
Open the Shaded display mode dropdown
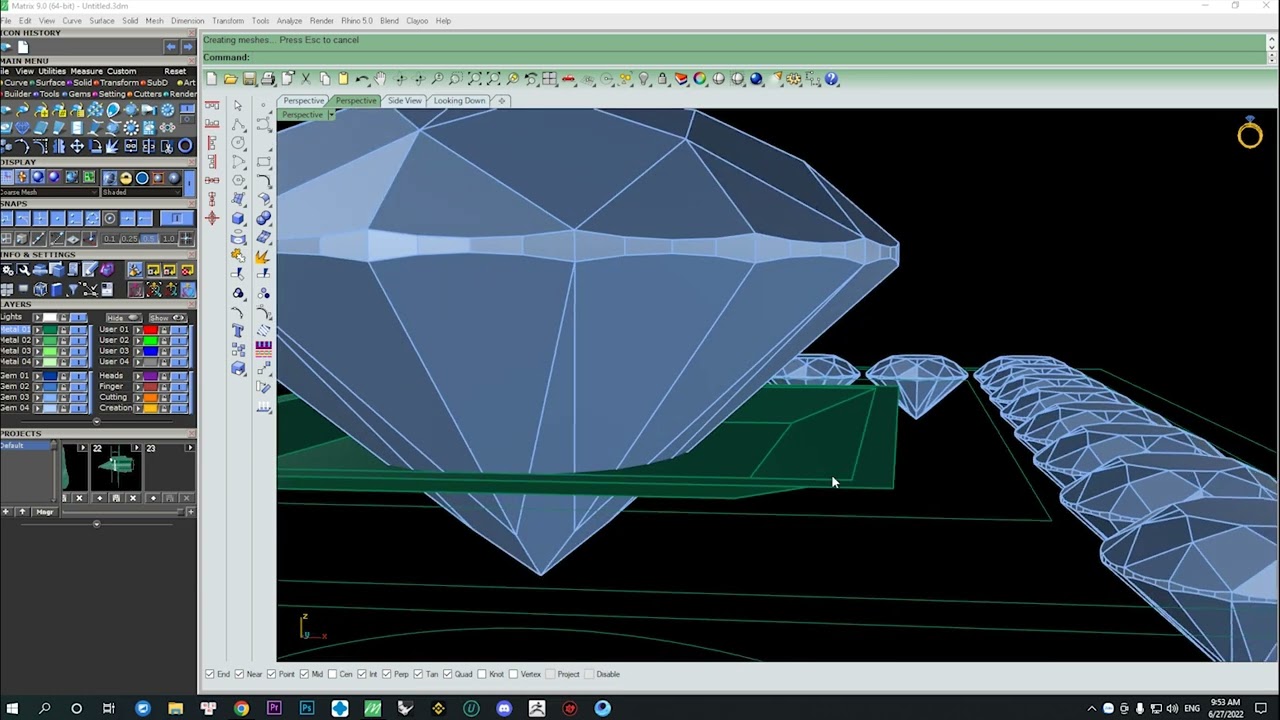point(146,192)
